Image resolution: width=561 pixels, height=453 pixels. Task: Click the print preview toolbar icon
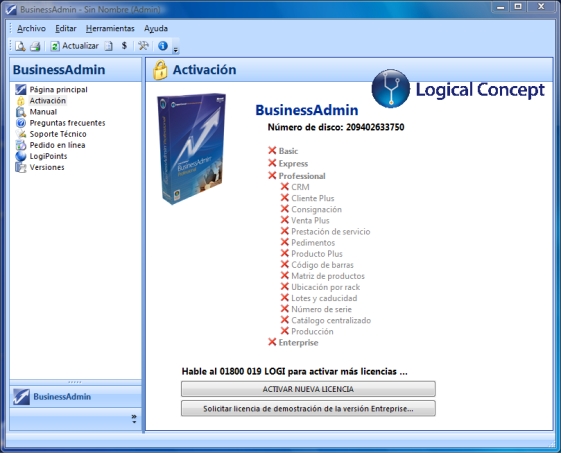pyautogui.click(x=20, y=46)
